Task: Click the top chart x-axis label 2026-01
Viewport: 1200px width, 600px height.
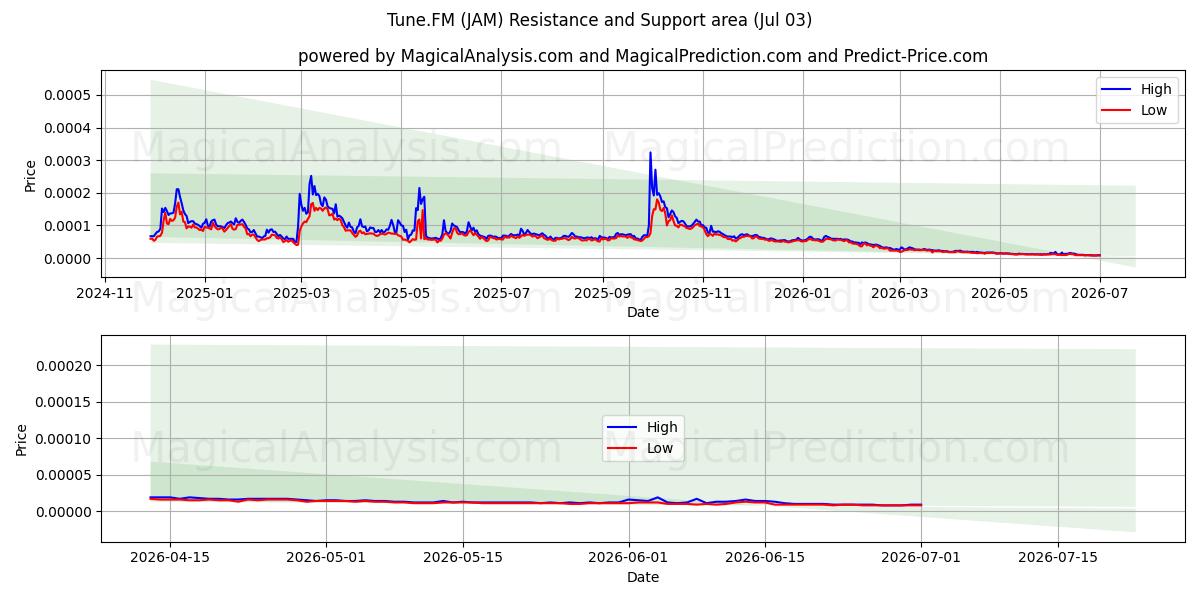Action: (x=802, y=293)
